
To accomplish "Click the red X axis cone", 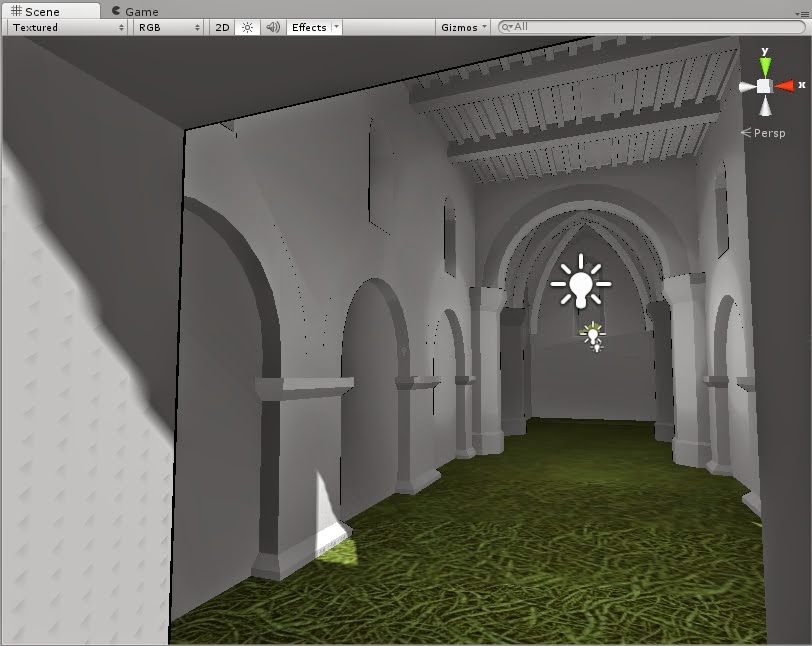I will 785,85.
